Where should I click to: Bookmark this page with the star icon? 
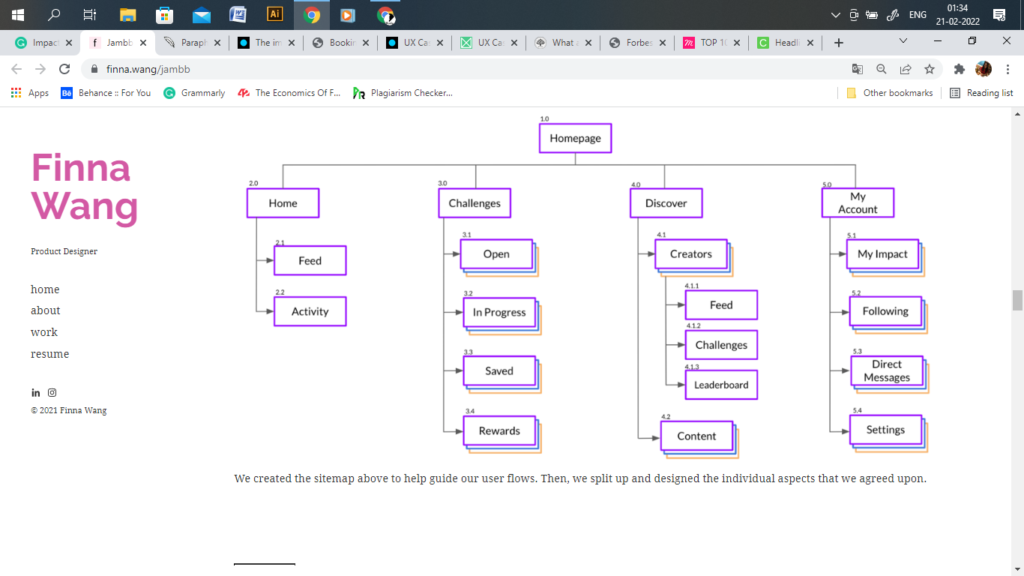click(x=930, y=69)
